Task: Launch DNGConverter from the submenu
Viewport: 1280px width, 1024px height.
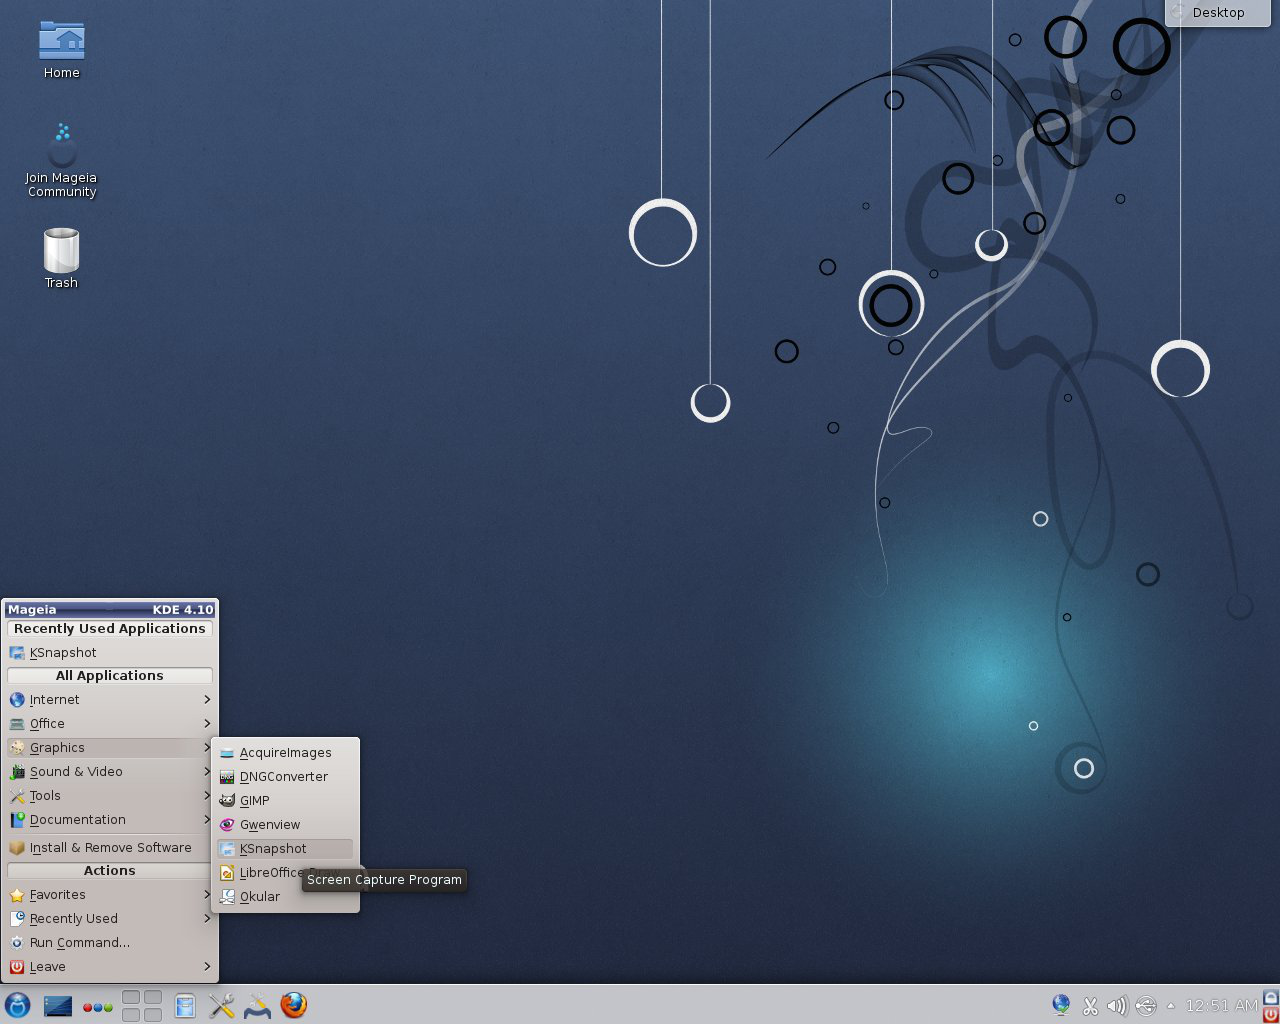Action: click(x=285, y=777)
